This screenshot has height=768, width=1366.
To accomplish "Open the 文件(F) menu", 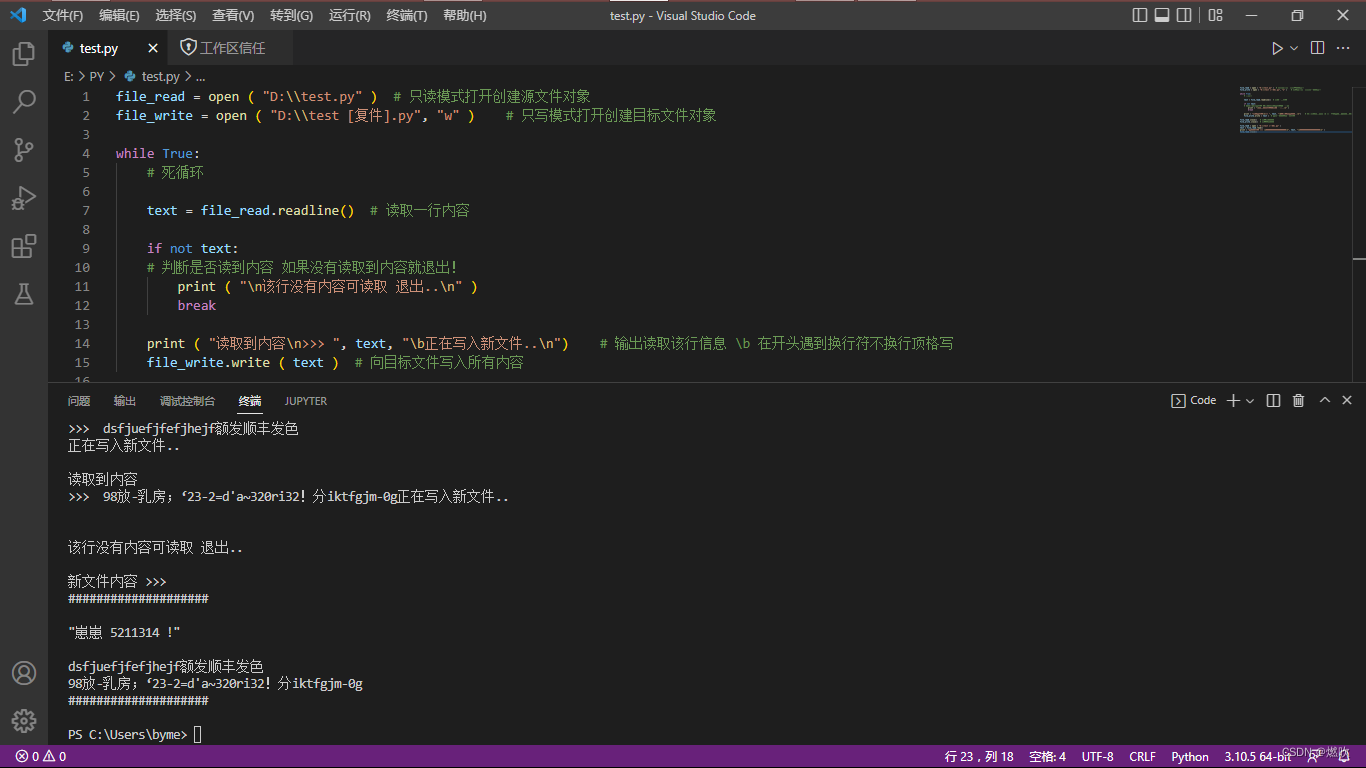I will [63, 15].
